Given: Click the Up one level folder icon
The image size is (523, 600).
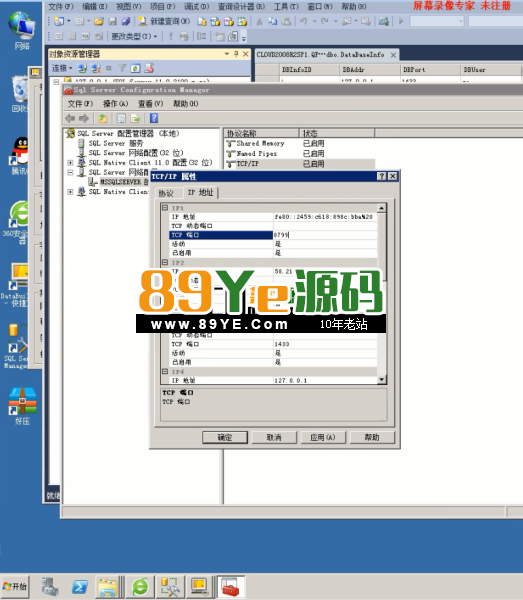Looking at the screenshot, I should tap(103, 119).
